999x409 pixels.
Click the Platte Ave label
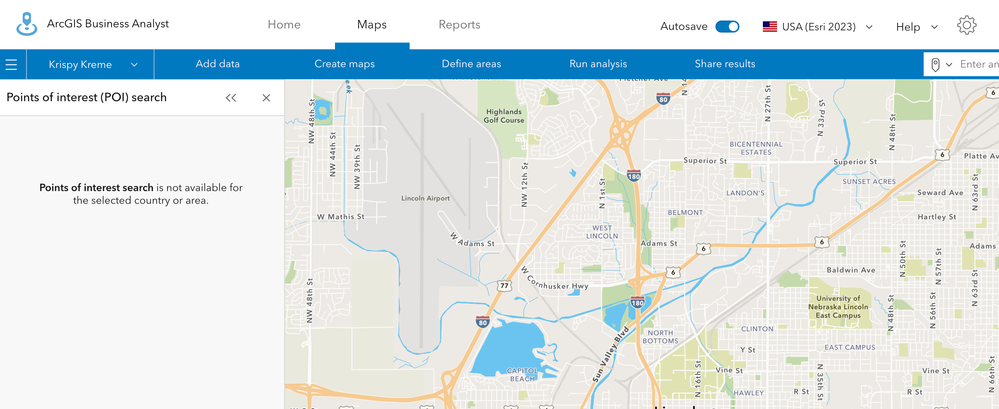pos(981,156)
